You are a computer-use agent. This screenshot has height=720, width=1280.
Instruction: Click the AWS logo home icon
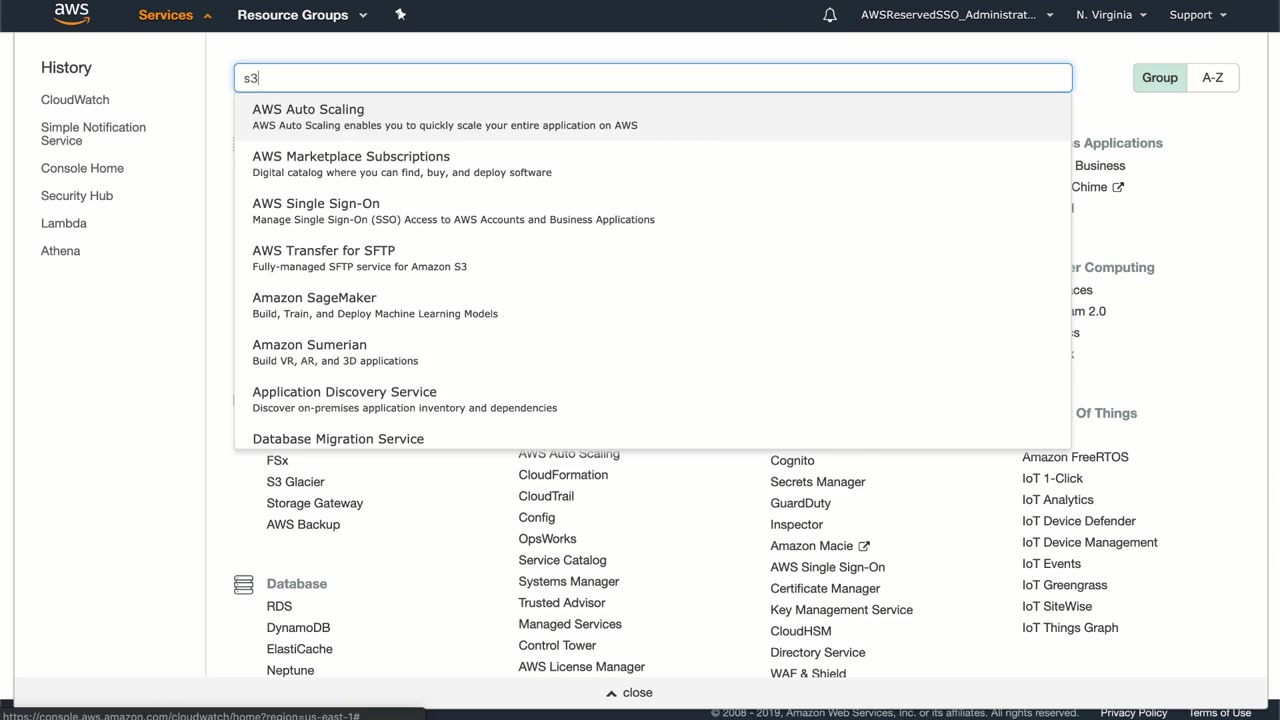coord(71,13)
